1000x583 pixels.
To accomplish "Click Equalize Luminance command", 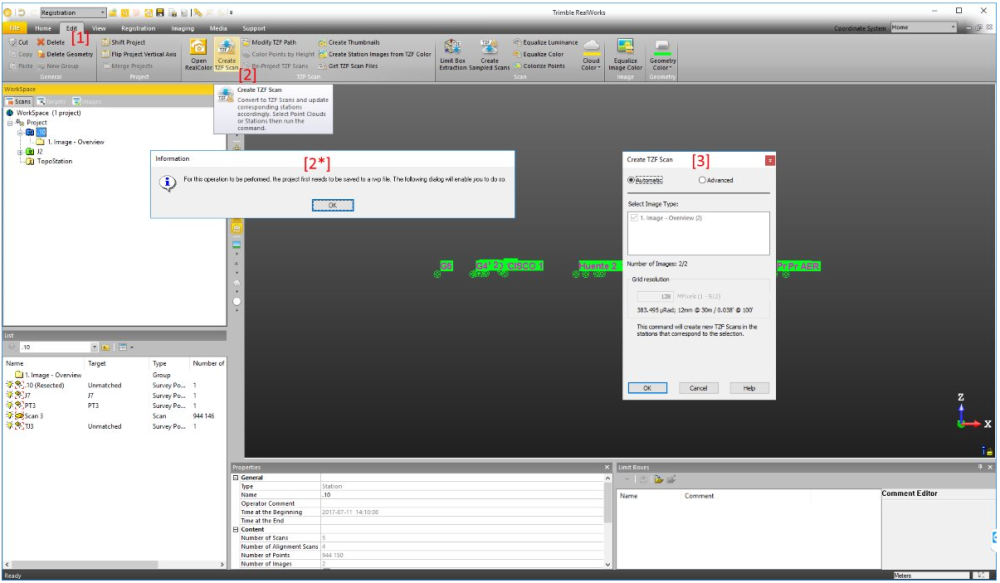I will coord(546,42).
